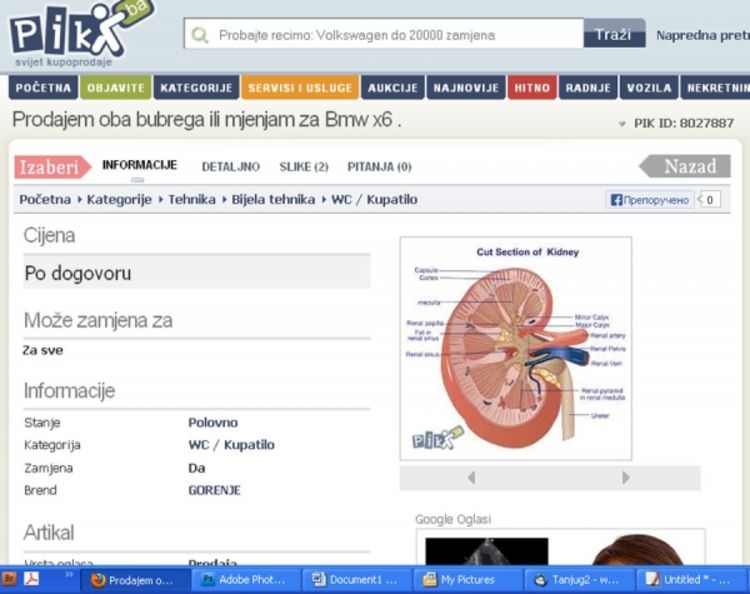Screen dimensions: 750x594
Task: Click the Facebook recommend button
Action: 650,200
